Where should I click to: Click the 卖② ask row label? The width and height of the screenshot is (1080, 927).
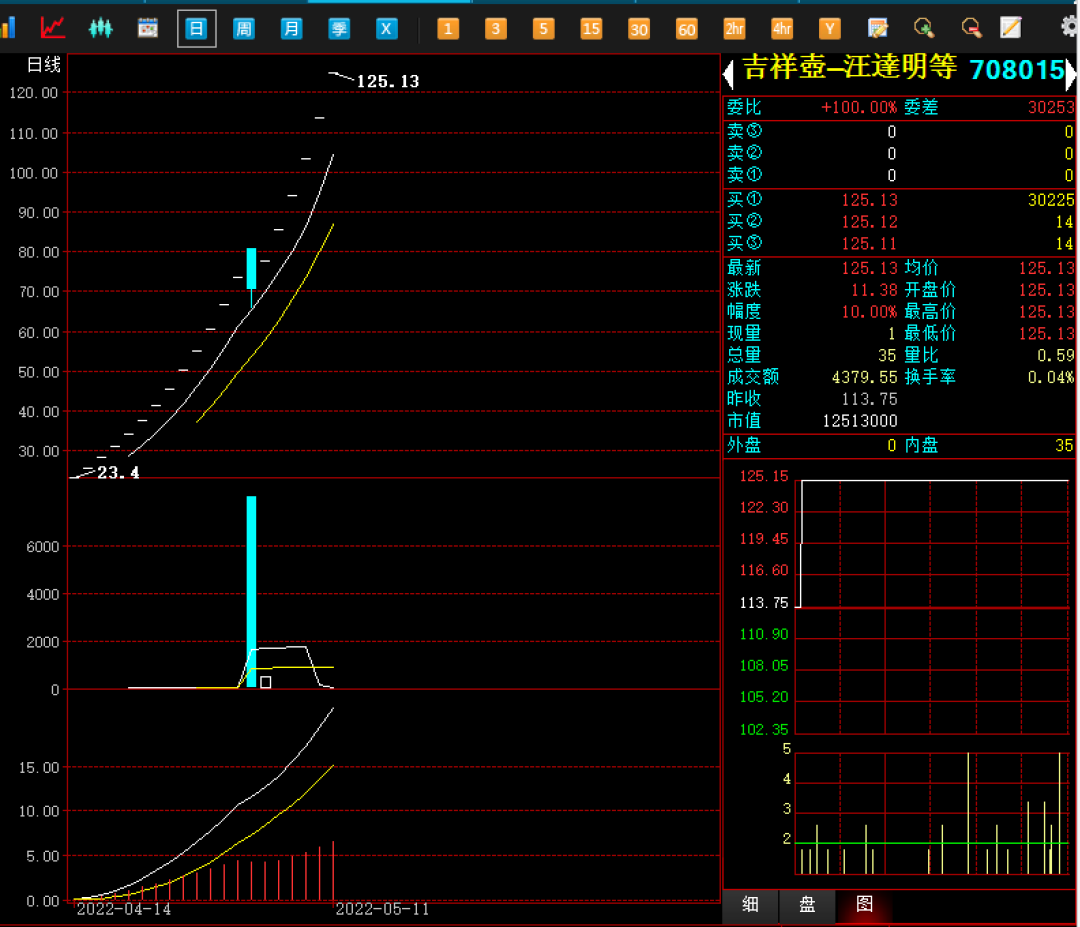[x=745, y=153]
